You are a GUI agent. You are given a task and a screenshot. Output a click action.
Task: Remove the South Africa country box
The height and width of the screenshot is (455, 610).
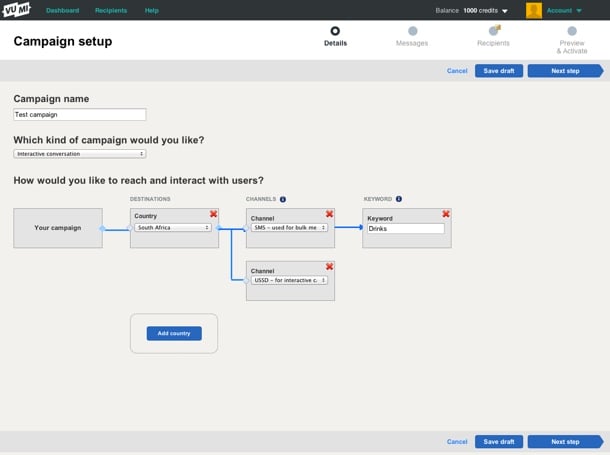click(x=213, y=214)
